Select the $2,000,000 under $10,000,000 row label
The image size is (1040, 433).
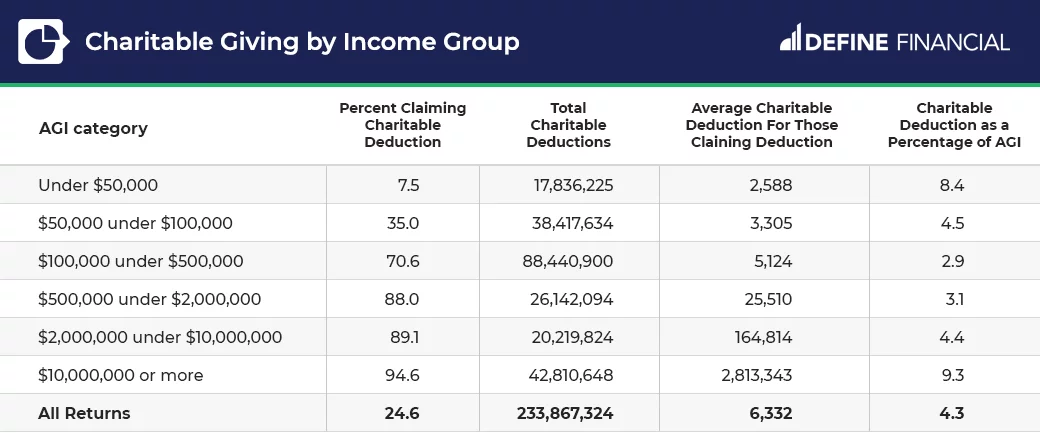(160, 338)
